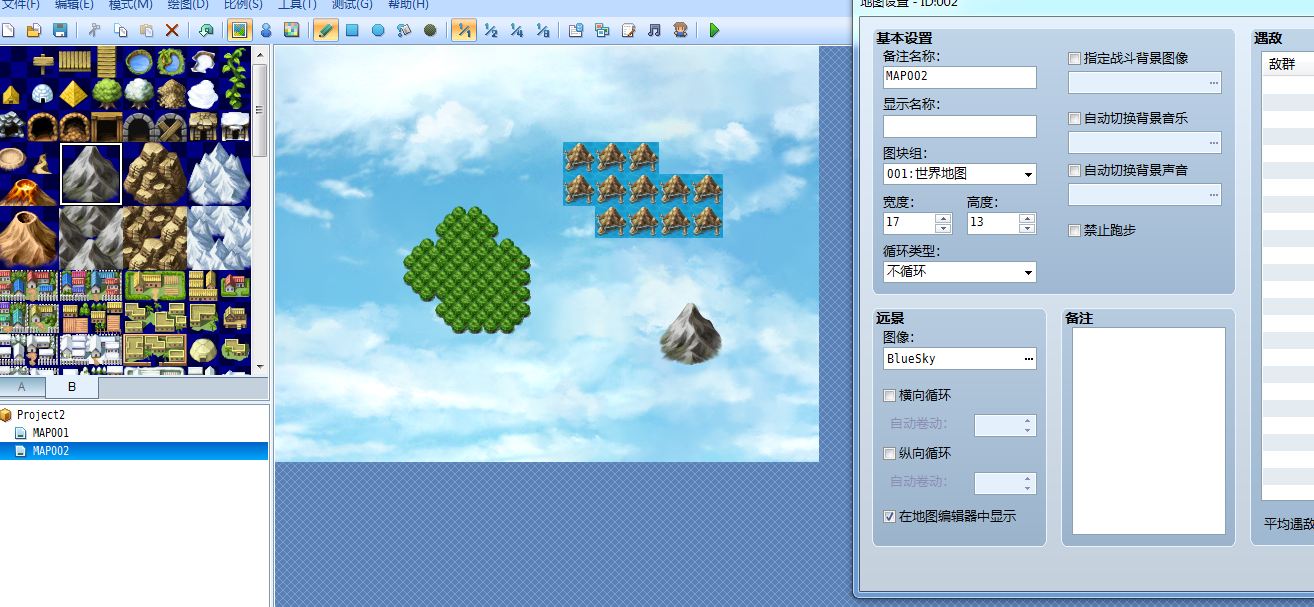1314x607 pixels.
Task: Open the sound test music note icon
Action: [654, 30]
